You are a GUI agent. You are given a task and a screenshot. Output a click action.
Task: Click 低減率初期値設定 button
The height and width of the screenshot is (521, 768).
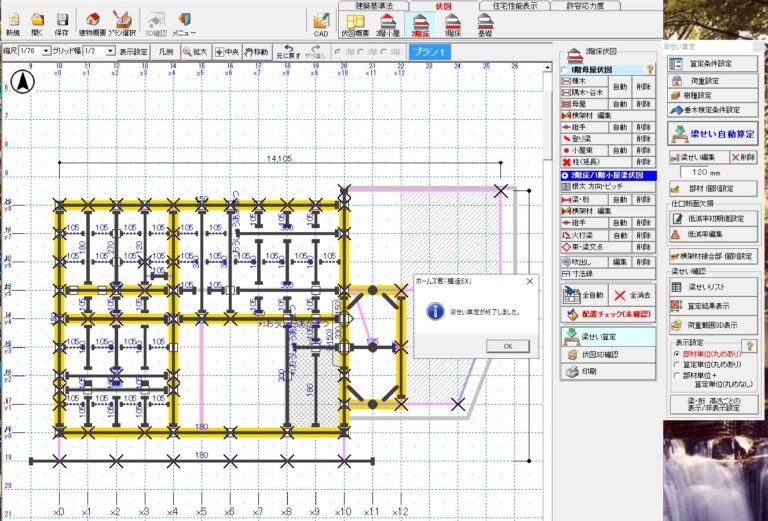[713, 218]
